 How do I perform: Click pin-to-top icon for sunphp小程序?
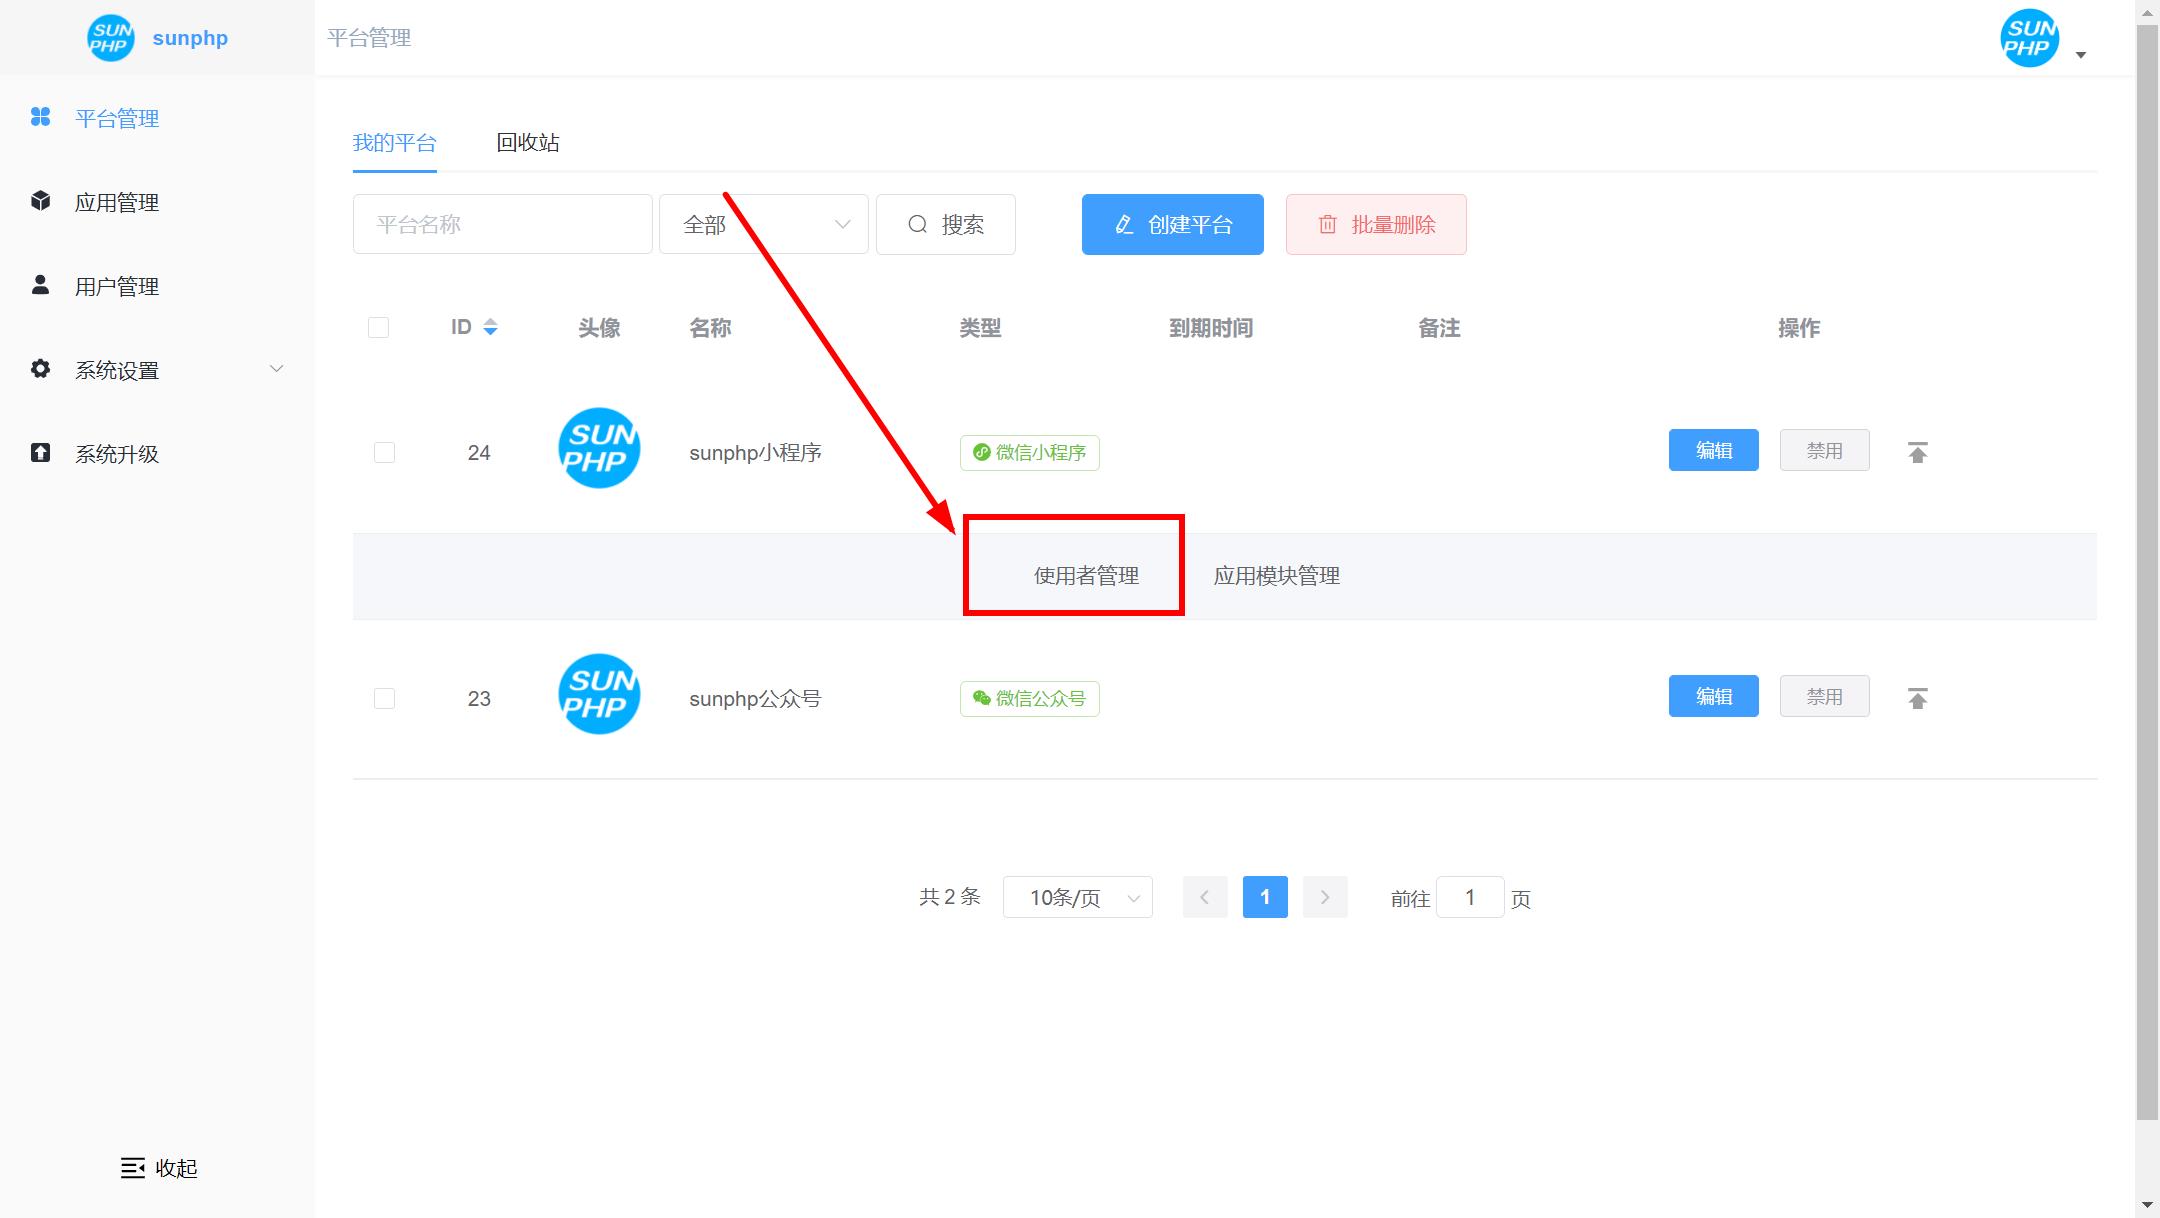(1917, 452)
